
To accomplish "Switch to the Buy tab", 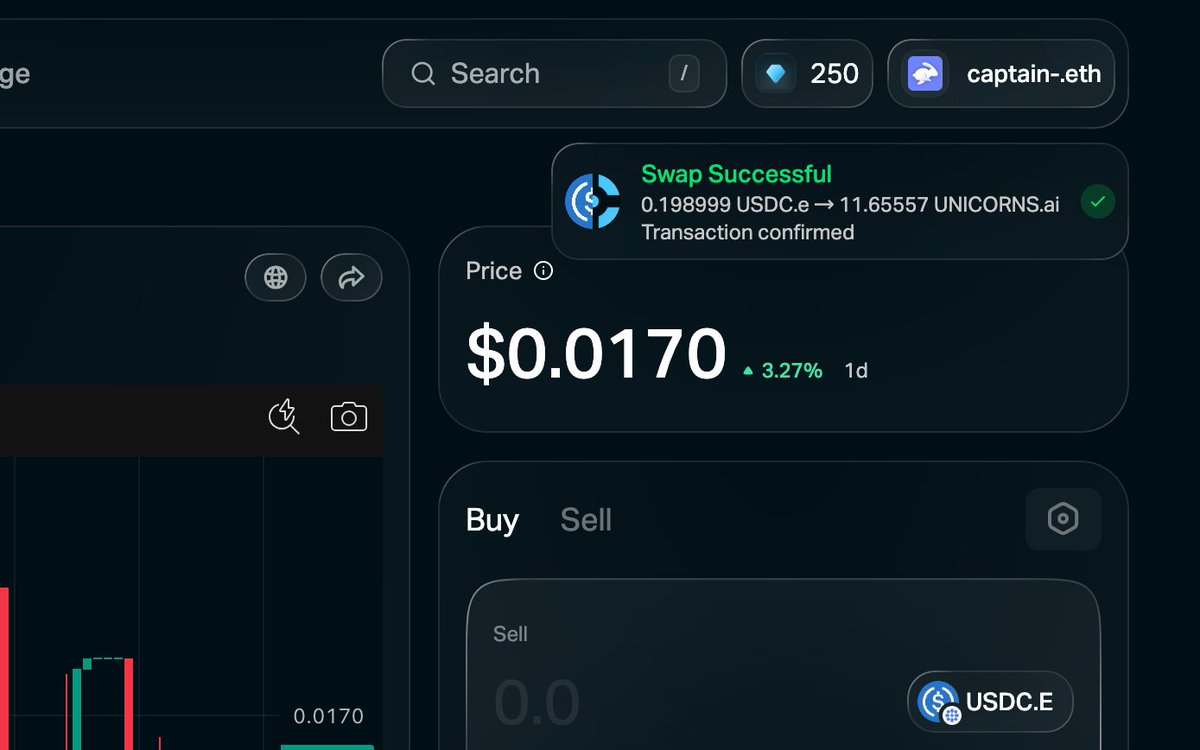I will (x=492, y=520).
